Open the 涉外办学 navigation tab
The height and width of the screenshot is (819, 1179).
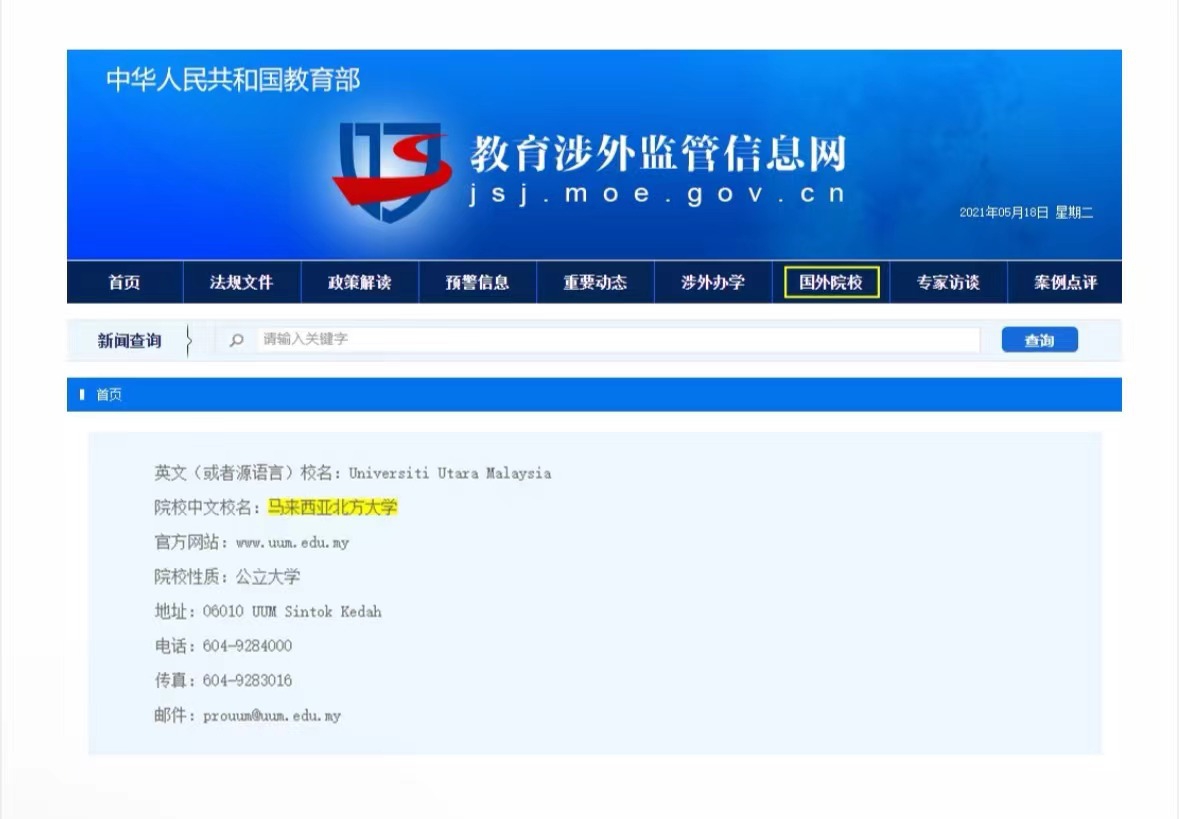point(713,282)
